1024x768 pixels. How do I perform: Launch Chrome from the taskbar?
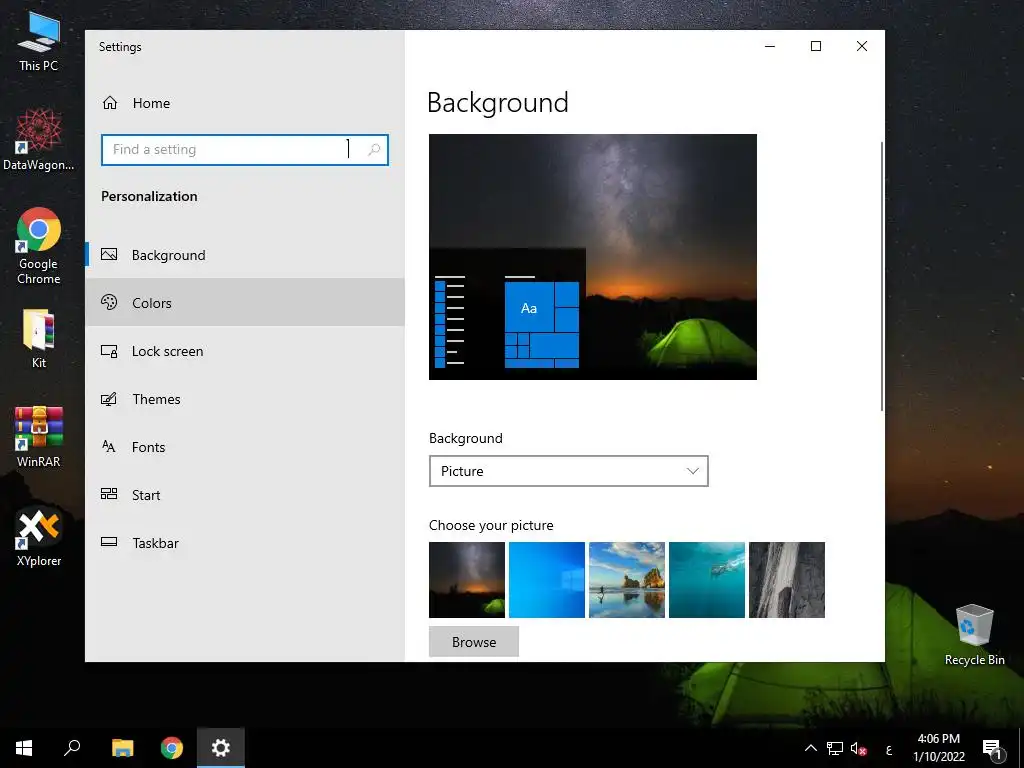pos(172,748)
